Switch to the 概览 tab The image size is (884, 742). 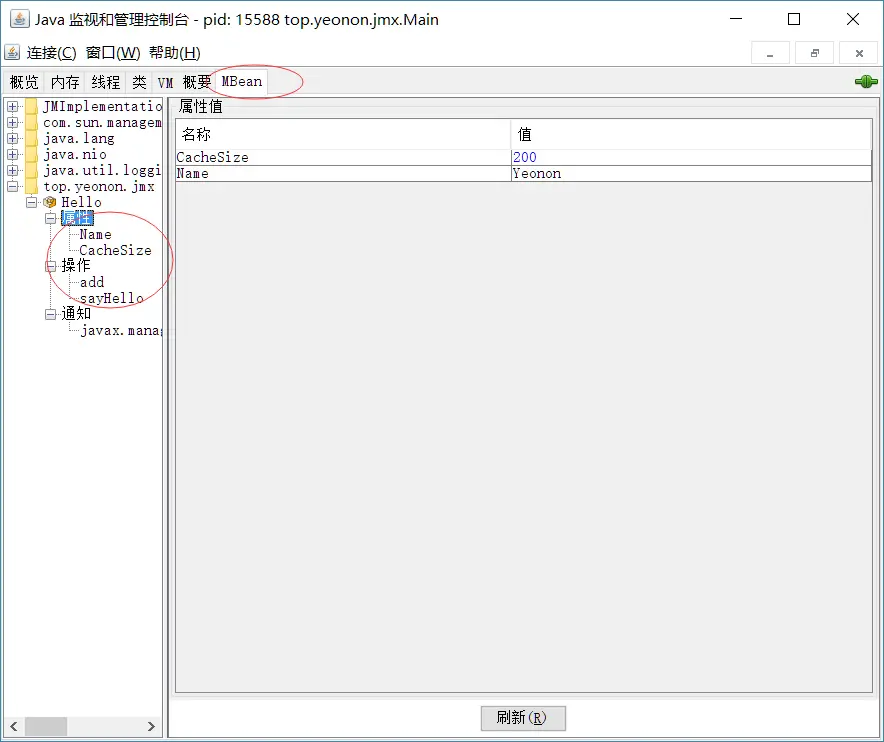[24, 82]
